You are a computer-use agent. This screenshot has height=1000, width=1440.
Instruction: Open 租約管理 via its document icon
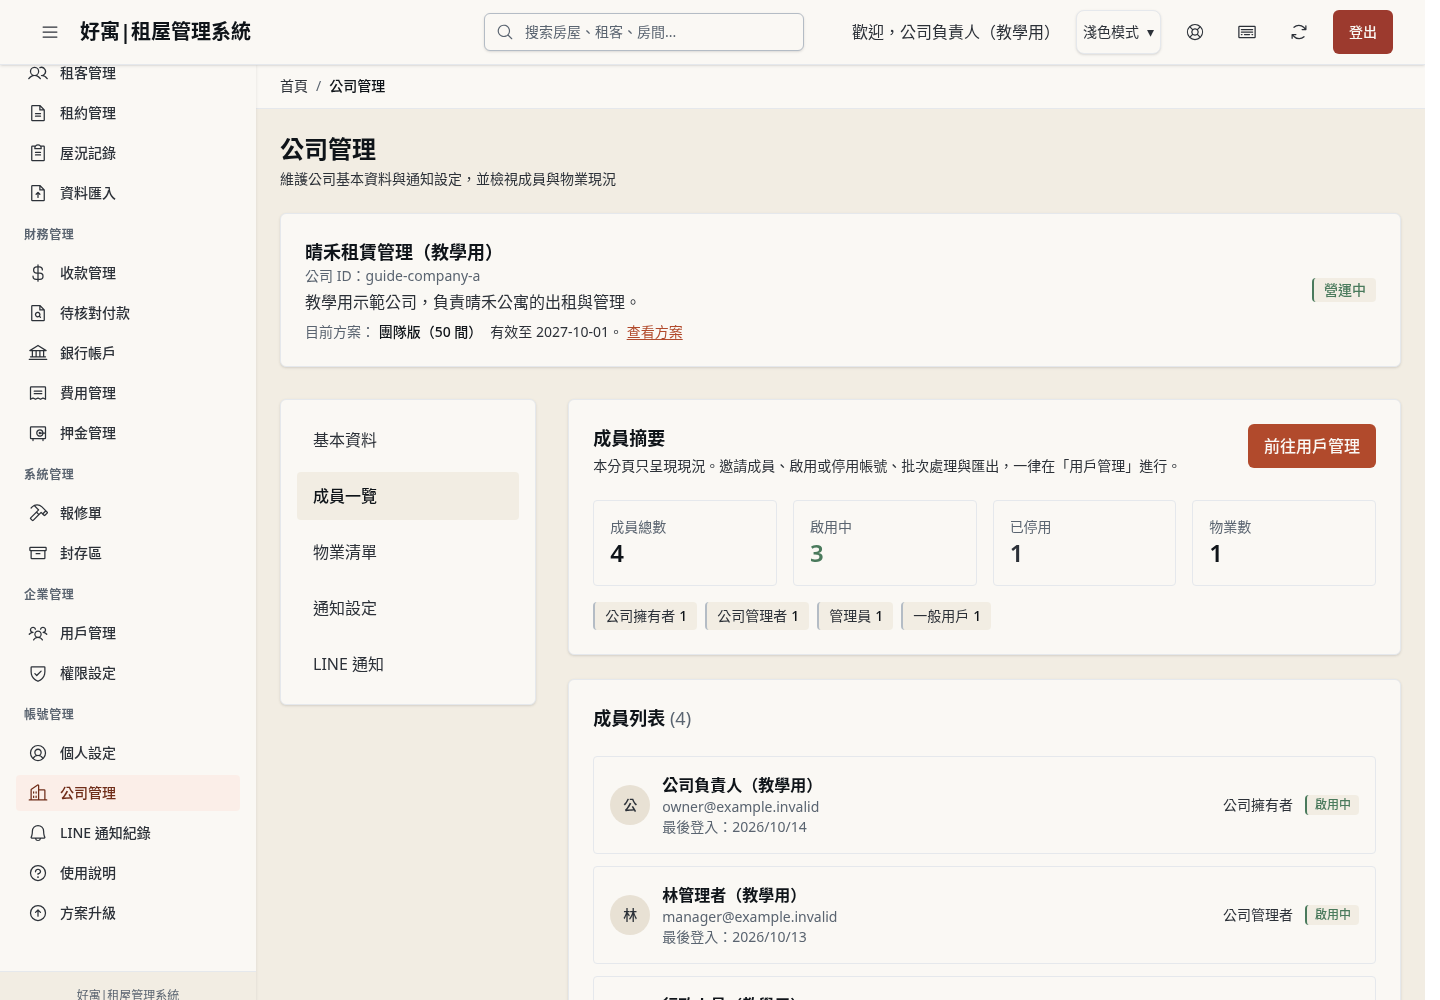coord(38,113)
